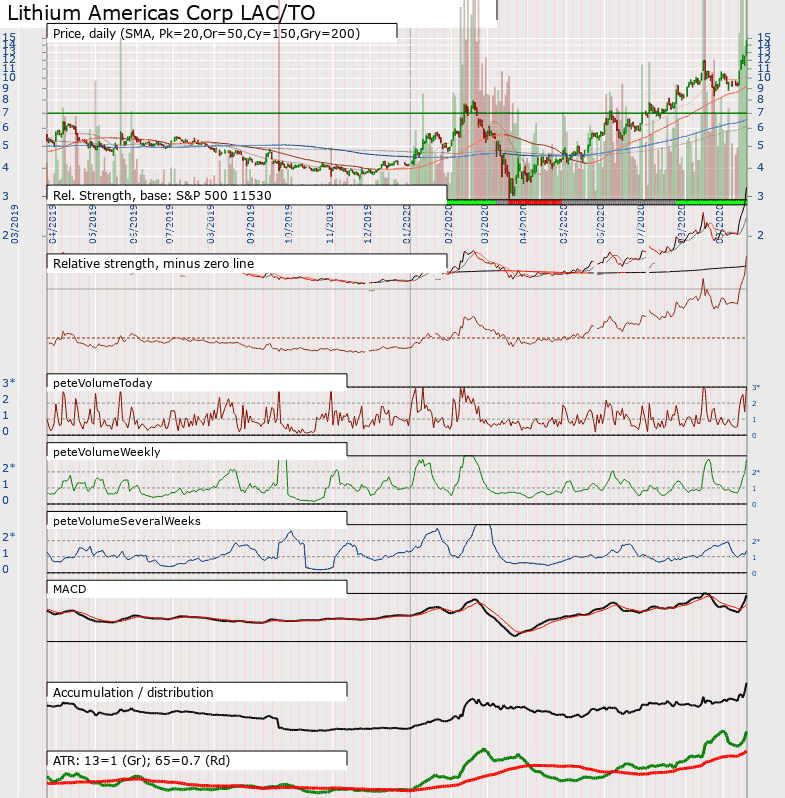The image size is (785, 798).
Task: Select the "07/2020" date axis label
Action: point(641,224)
